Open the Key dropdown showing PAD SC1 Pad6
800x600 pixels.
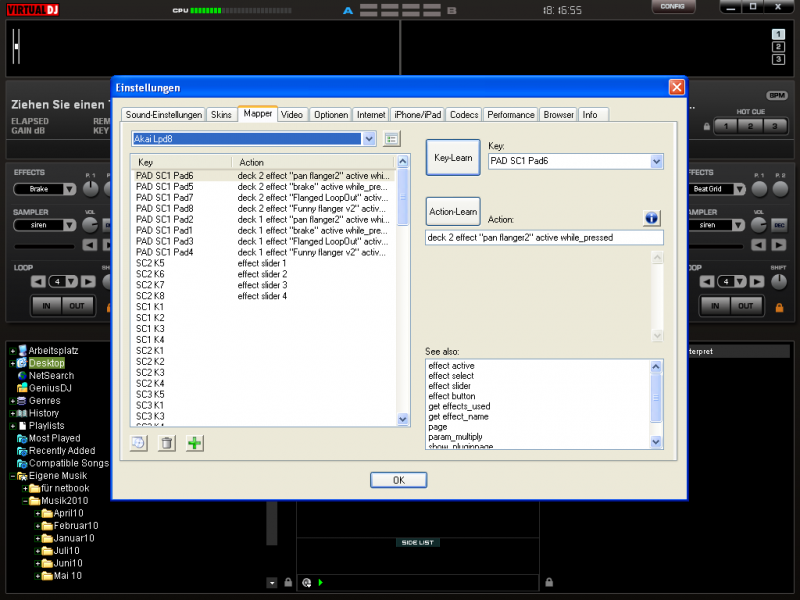tap(656, 161)
